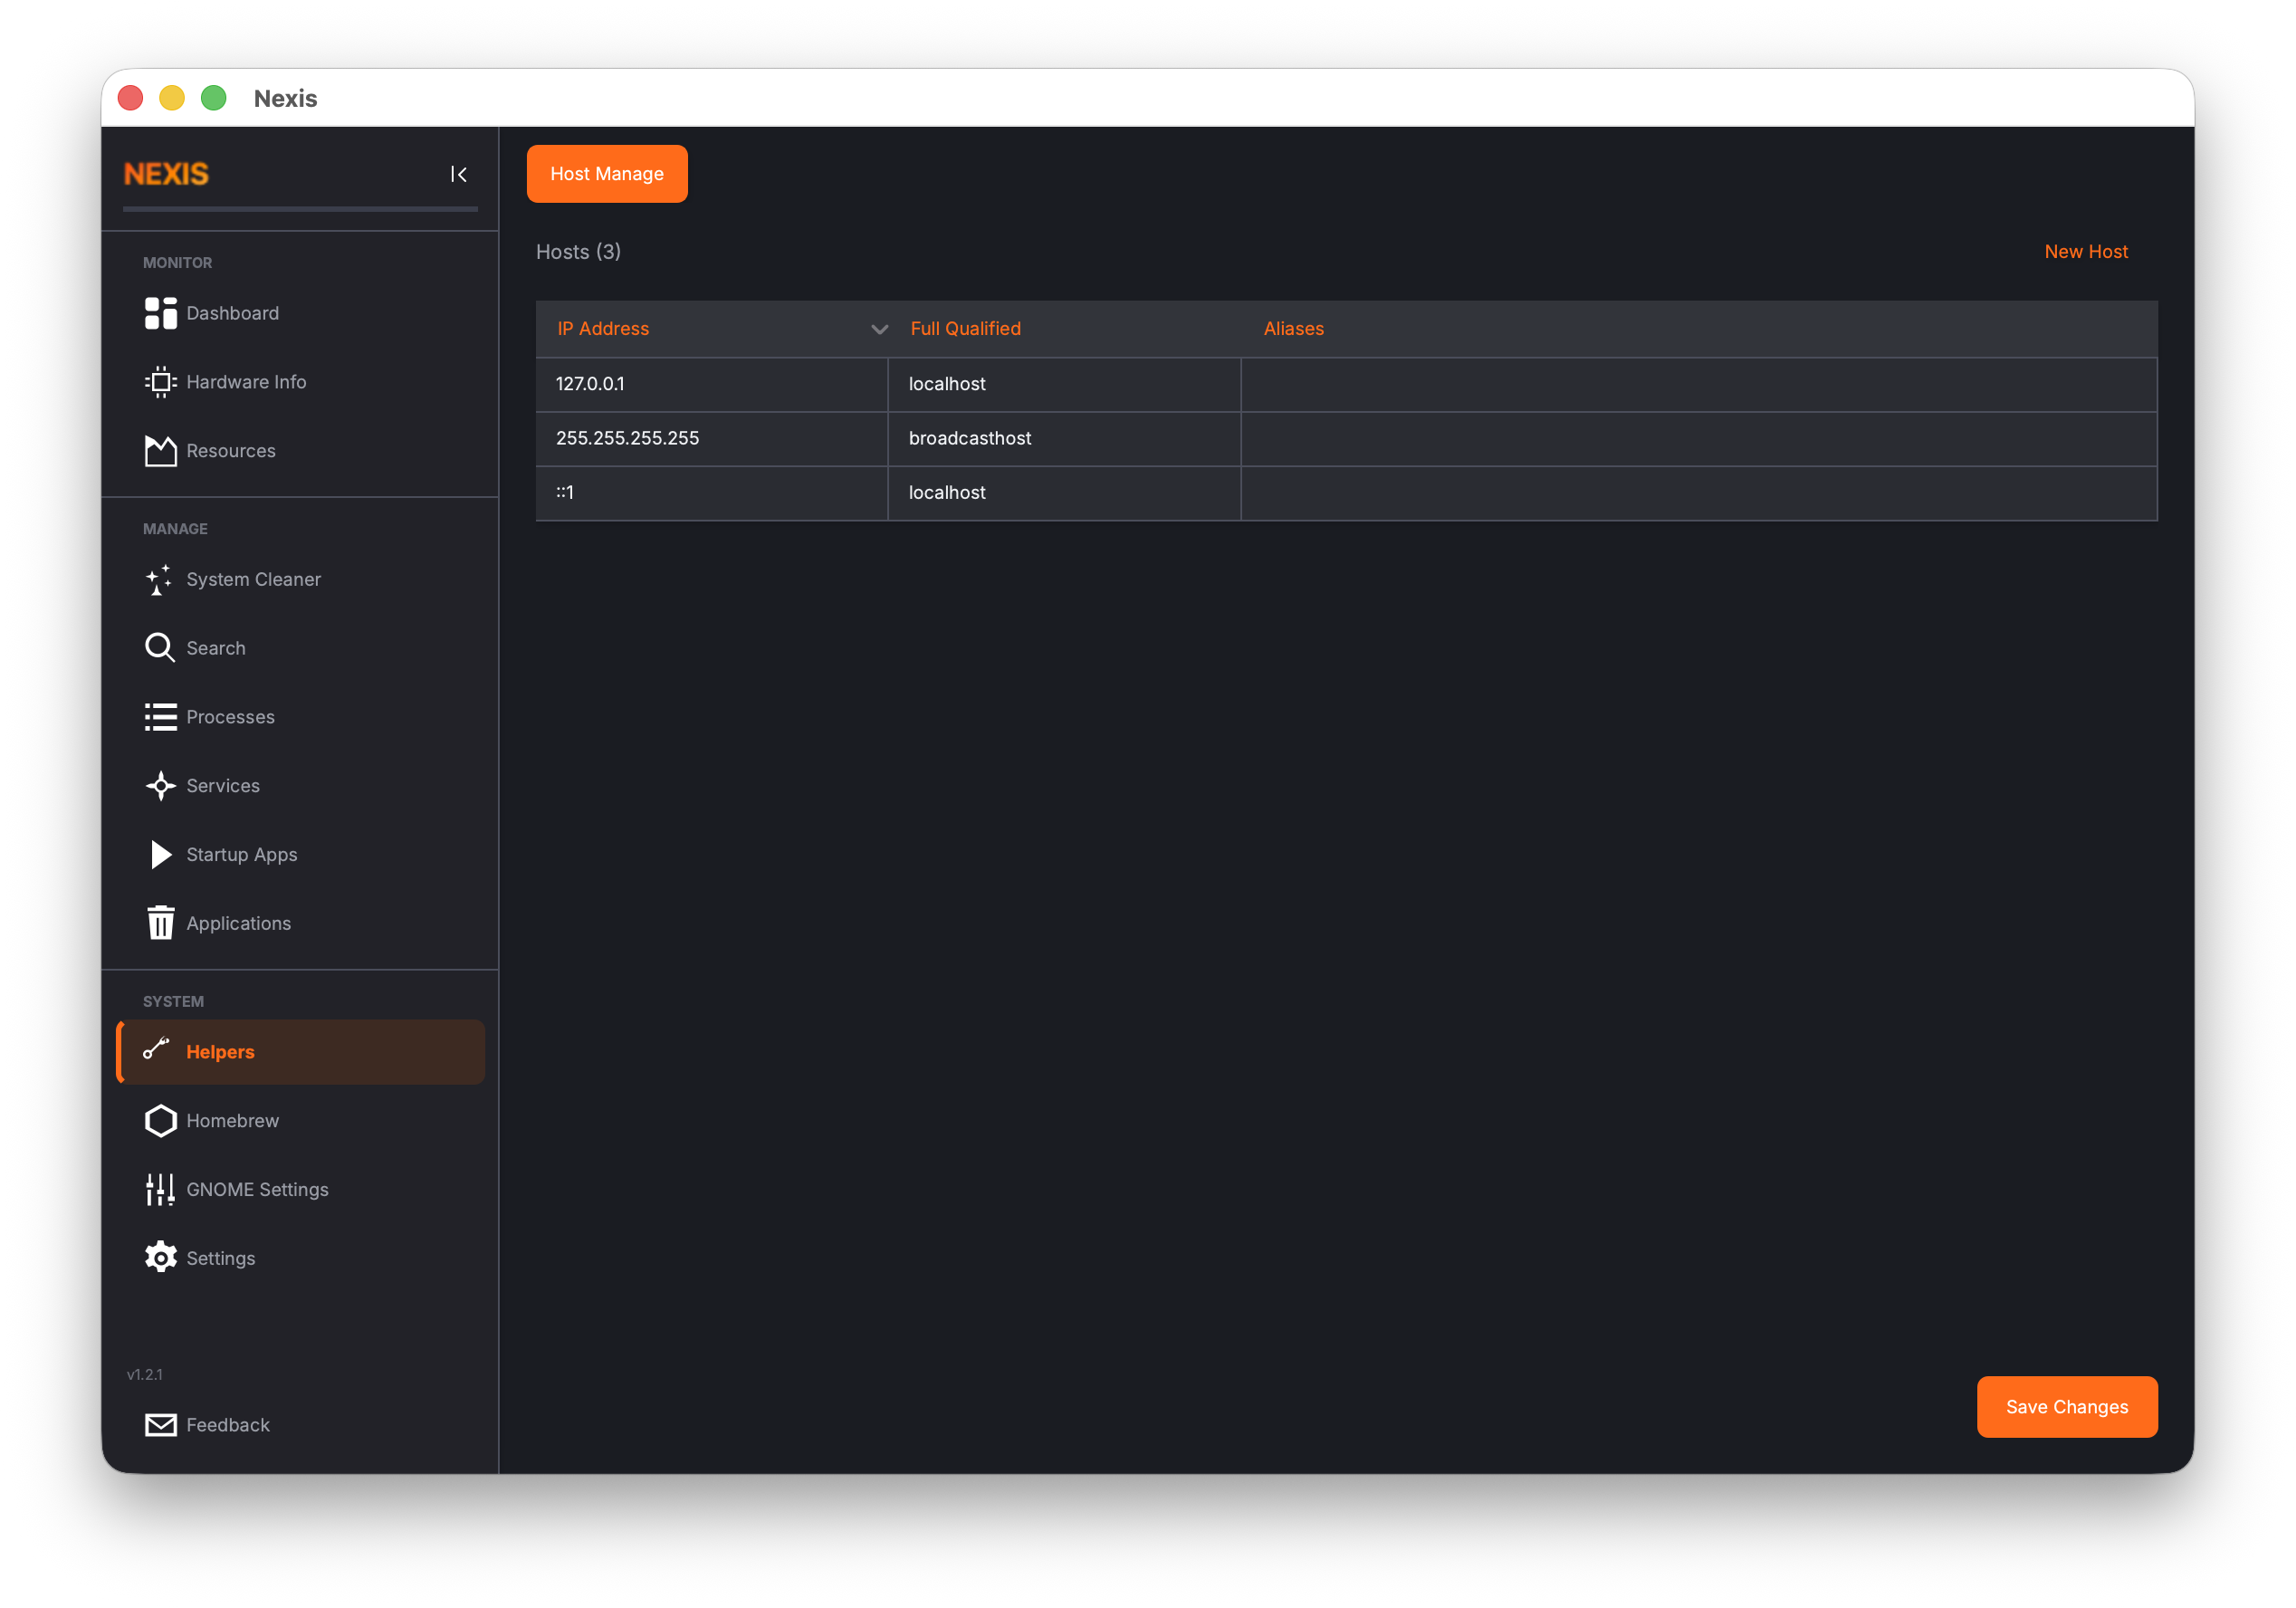Open the app Settings
This screenshot has width=2296, height=1608.
[220, 1257]
